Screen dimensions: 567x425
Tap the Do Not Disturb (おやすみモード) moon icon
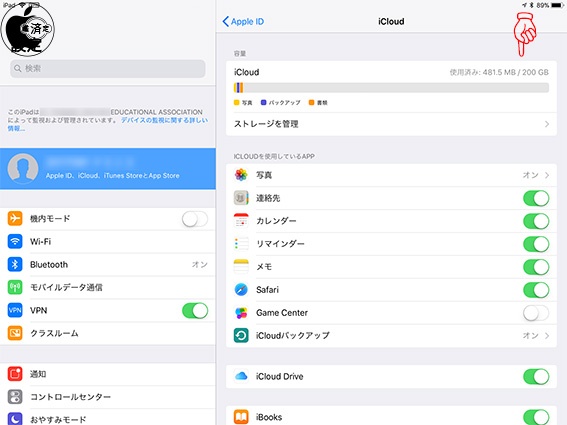(15, 419)
